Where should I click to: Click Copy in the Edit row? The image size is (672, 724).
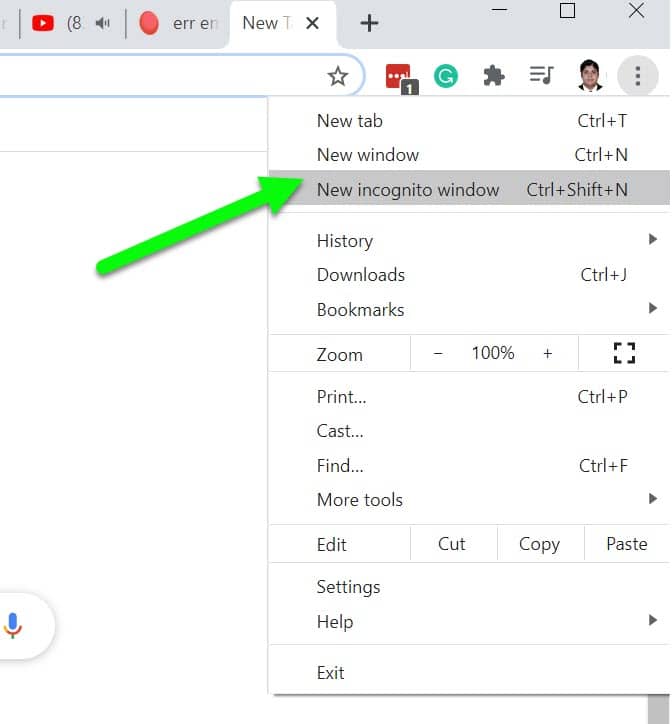pos(539,544)
